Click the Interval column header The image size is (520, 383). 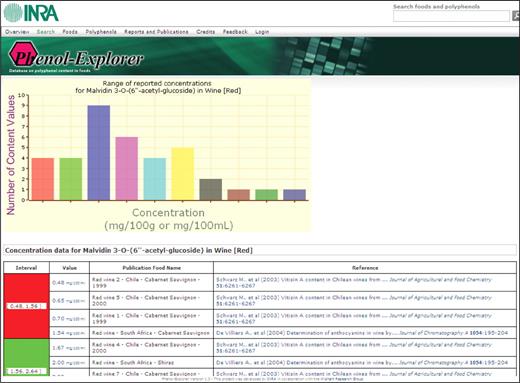tap(26, 268)
